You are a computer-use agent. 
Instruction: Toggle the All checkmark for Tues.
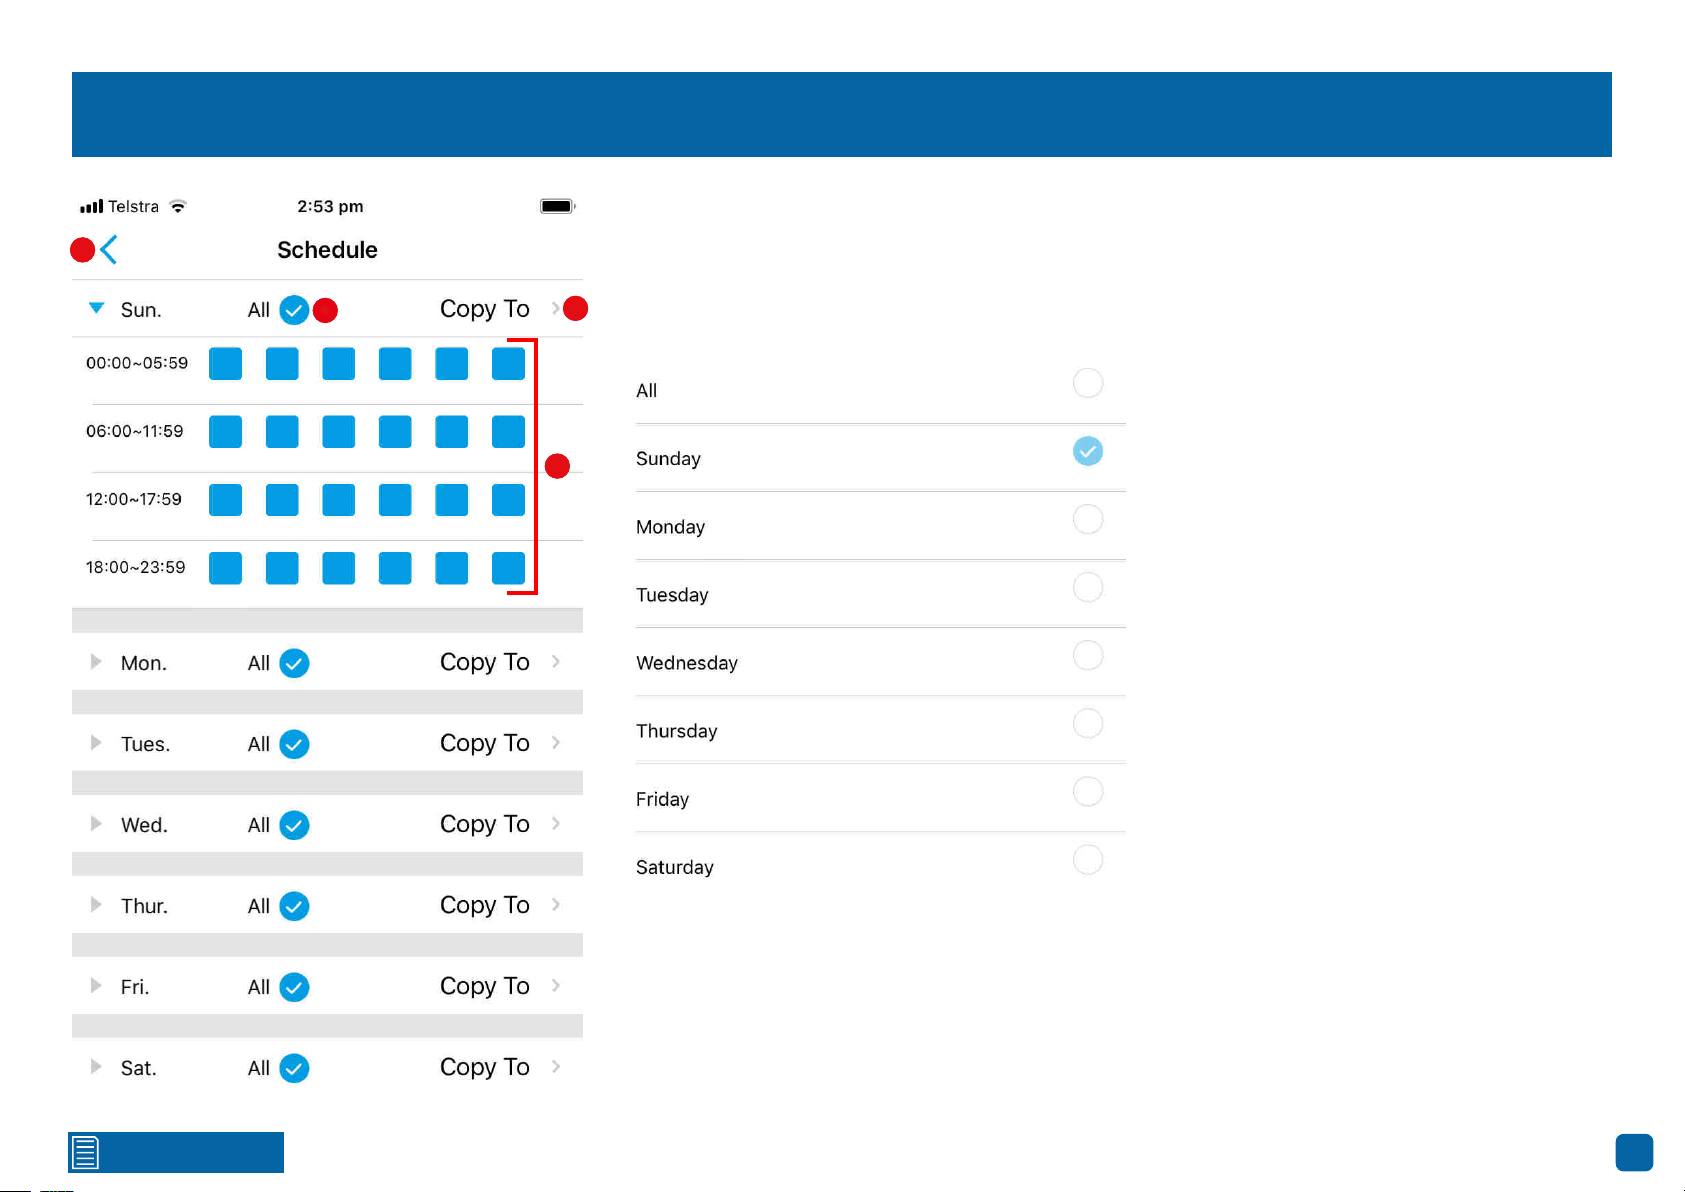pyautogui.click(x=294, y=744)
